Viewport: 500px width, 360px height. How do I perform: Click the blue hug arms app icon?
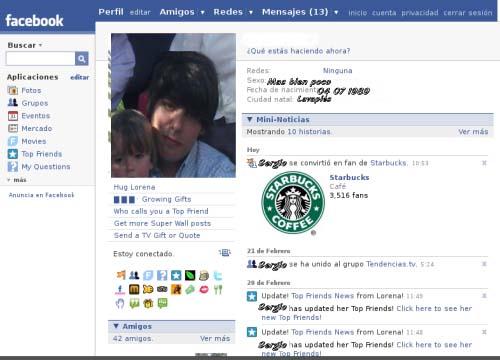120,303
